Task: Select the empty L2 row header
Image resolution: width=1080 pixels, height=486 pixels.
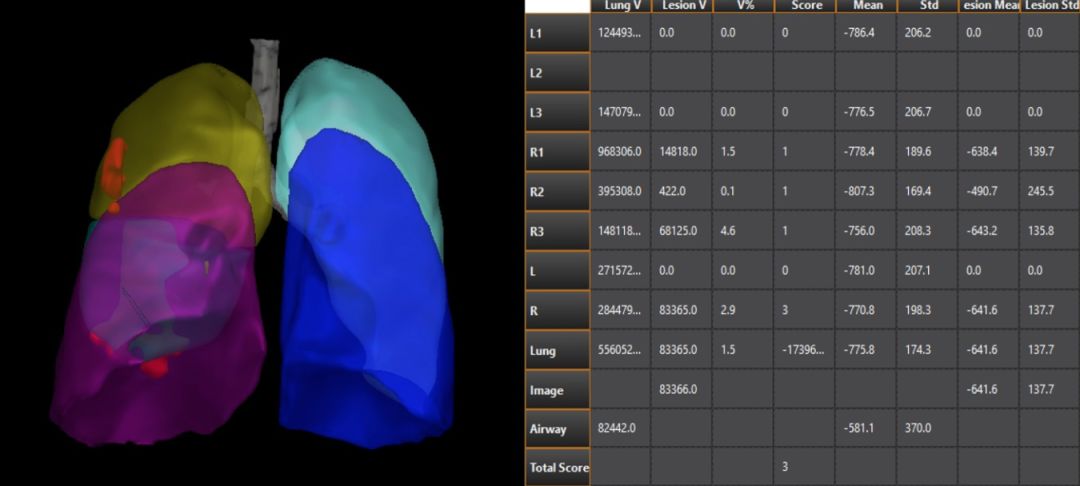Action: click(x=557, y=72)
